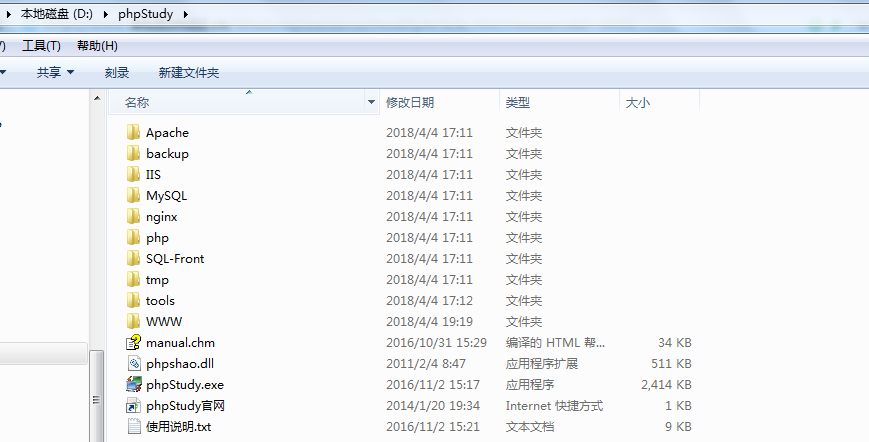869x442 pixels.
Task: Select the file name manual.chm
Action: click(181, 343)
